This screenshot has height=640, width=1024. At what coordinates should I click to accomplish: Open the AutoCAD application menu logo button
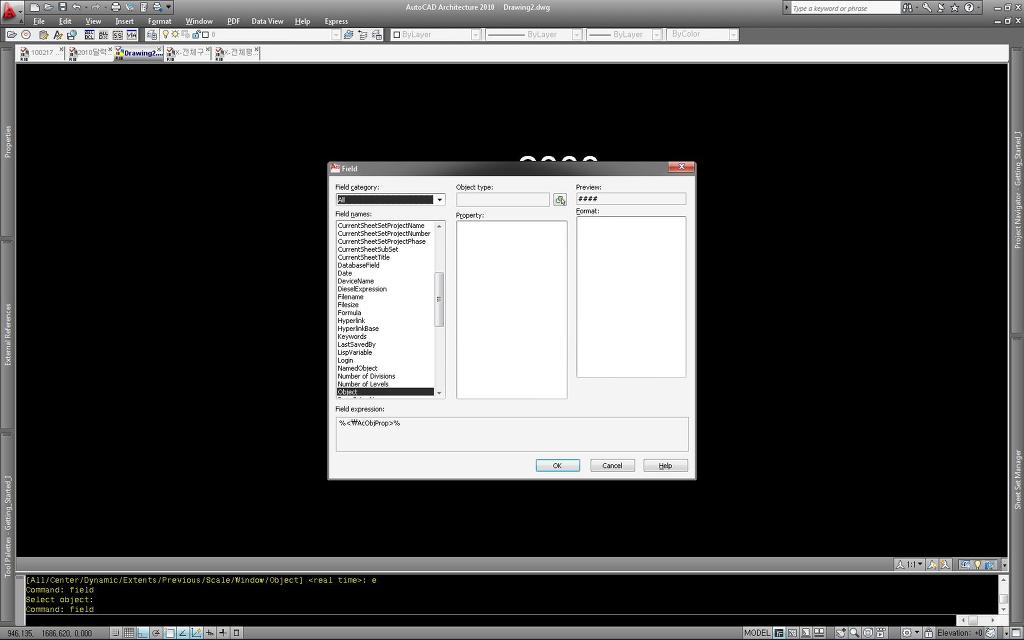(9, 11)
